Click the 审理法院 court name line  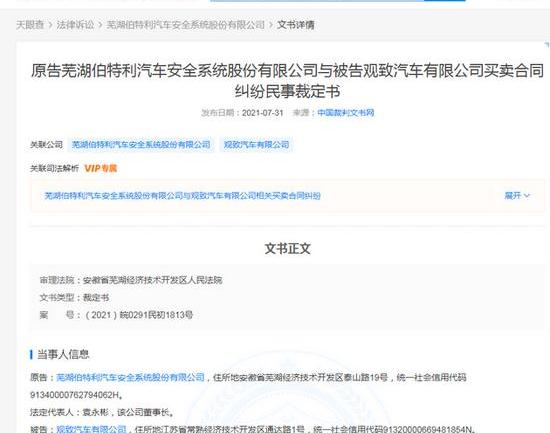click(131, 280)
